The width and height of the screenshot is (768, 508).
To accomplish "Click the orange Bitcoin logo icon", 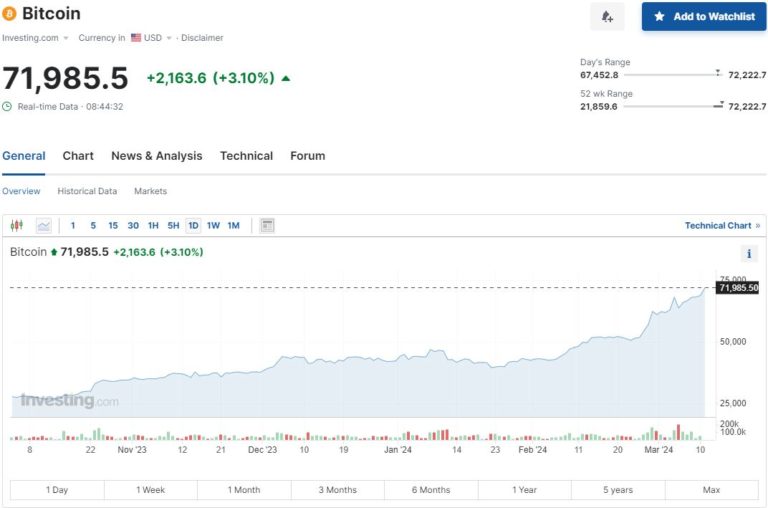I will [10, 14].
